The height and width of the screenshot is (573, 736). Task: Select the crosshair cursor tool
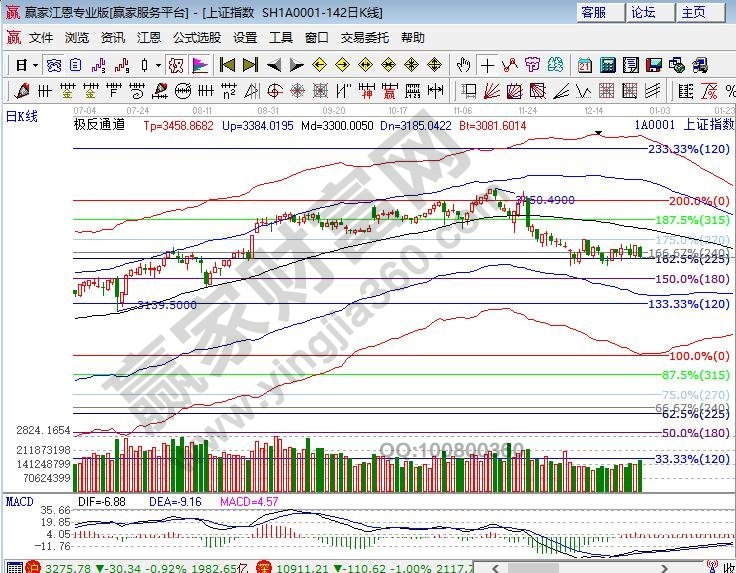click(x=487, y=65)
